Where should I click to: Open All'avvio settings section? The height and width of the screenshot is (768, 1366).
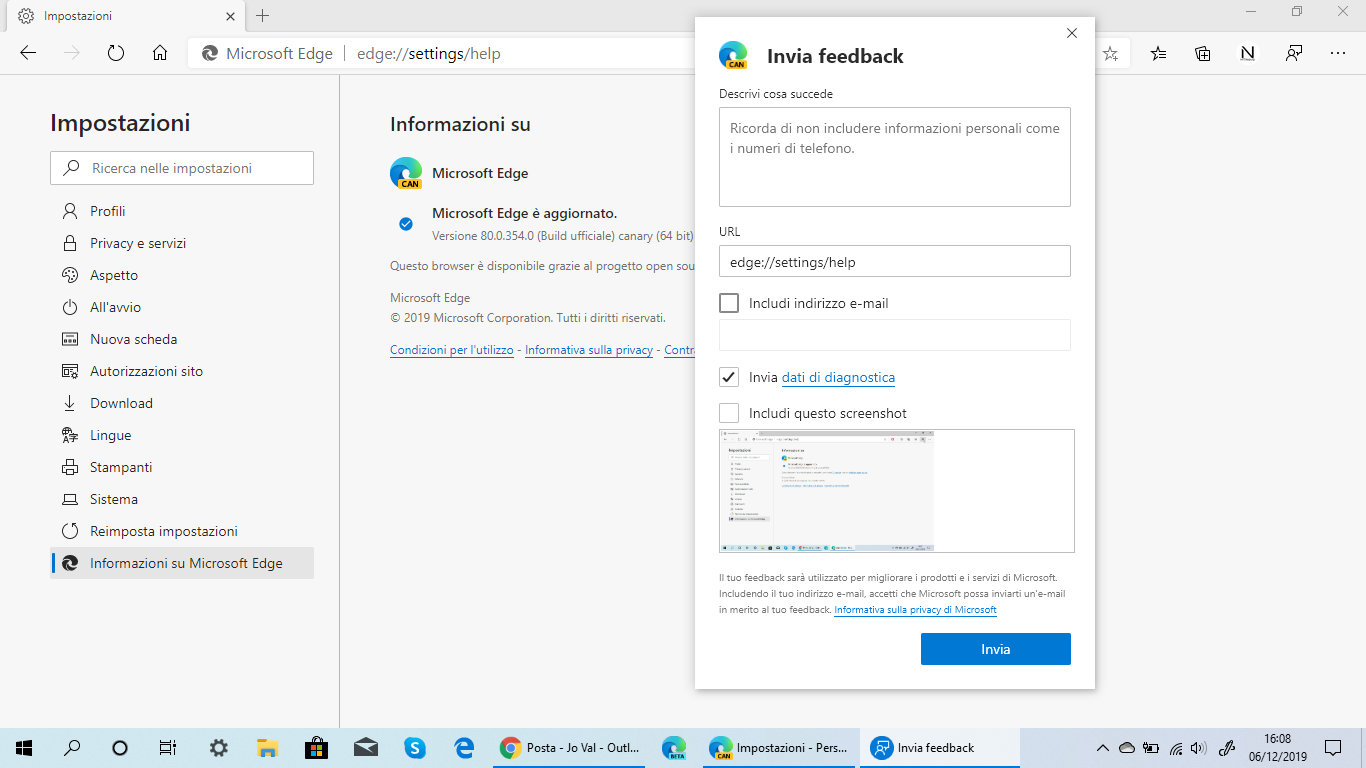(x=182, y=307)
